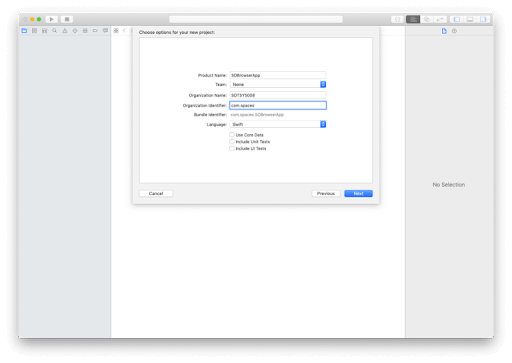This screenshot has width=512, height=363.
Task: Open the Breakpoint navigator
Action: click(95, 31)
